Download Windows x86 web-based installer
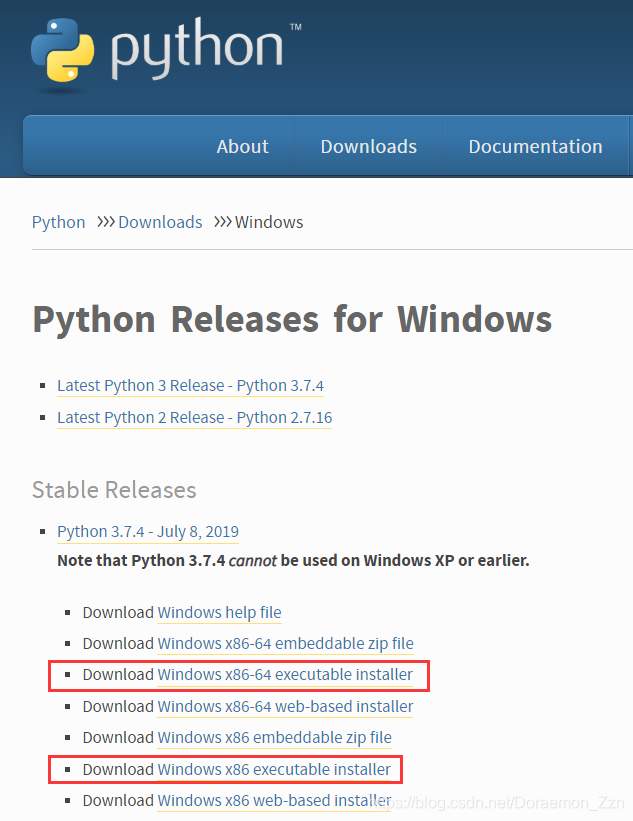633x821 pixels. point(274,800)
